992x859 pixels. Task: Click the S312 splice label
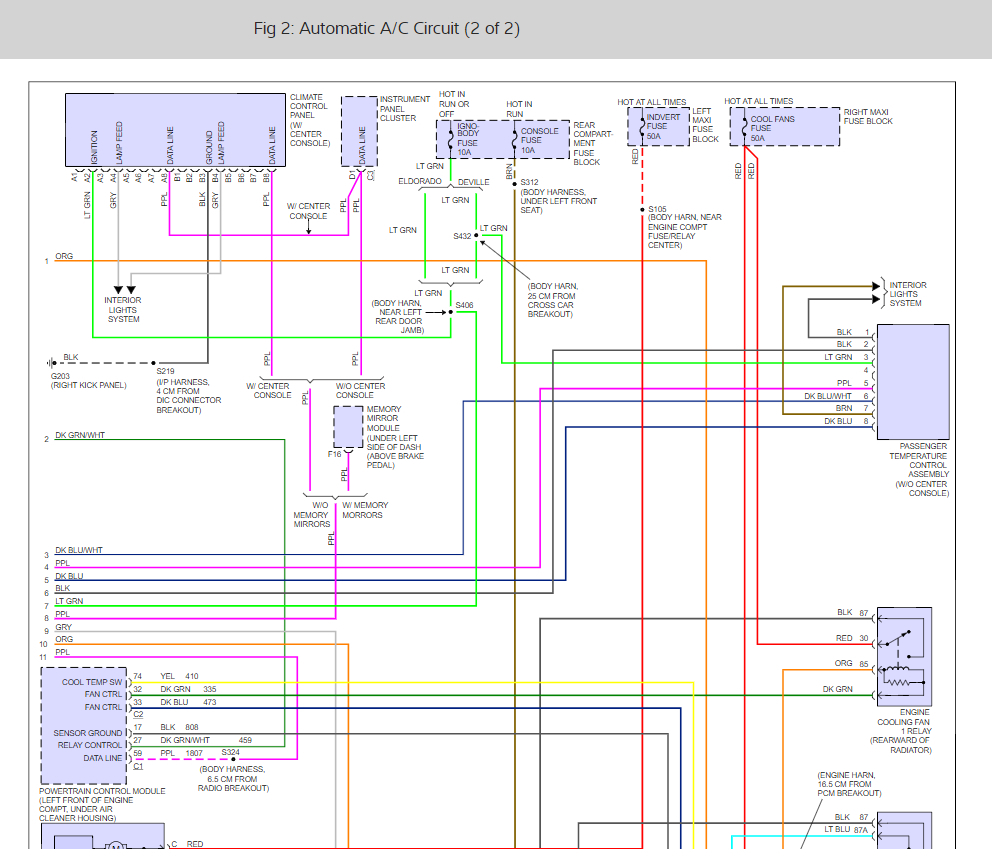[530, 182]
